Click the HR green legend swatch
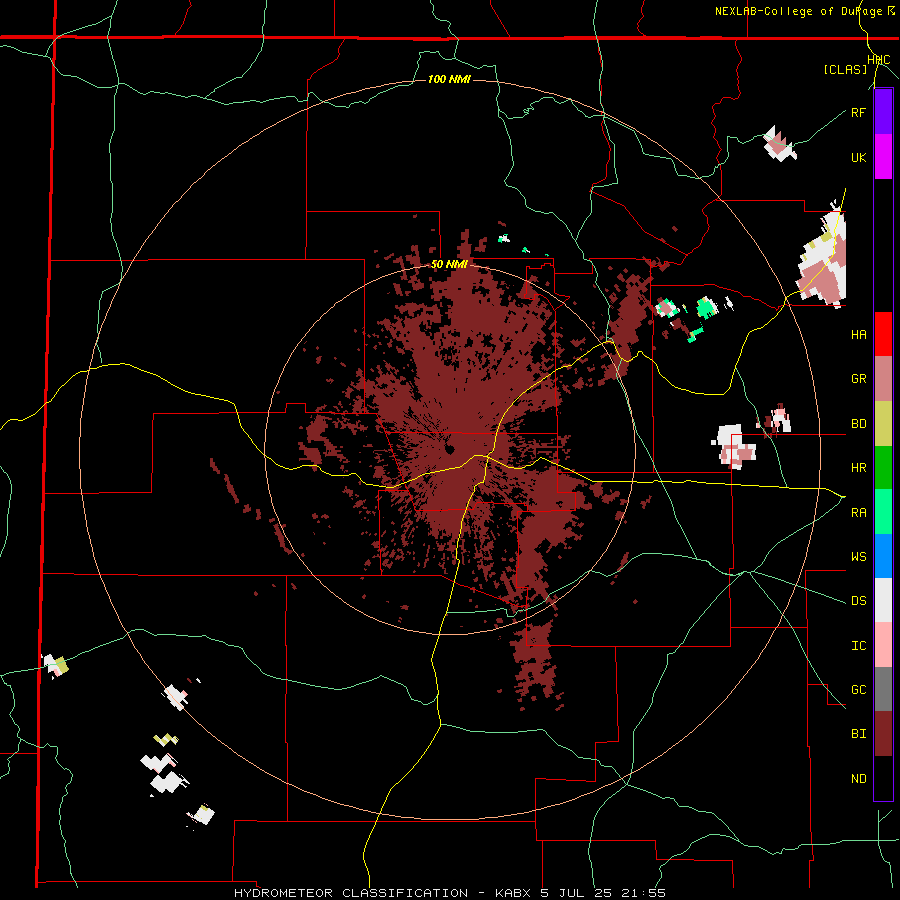This screenshot has width=900, height=900. tap(883, 467)
